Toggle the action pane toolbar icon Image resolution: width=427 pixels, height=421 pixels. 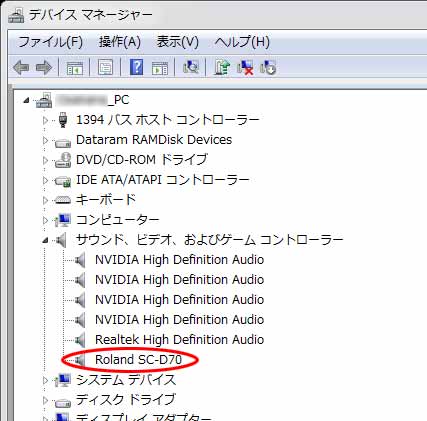[x=160, y=68]
